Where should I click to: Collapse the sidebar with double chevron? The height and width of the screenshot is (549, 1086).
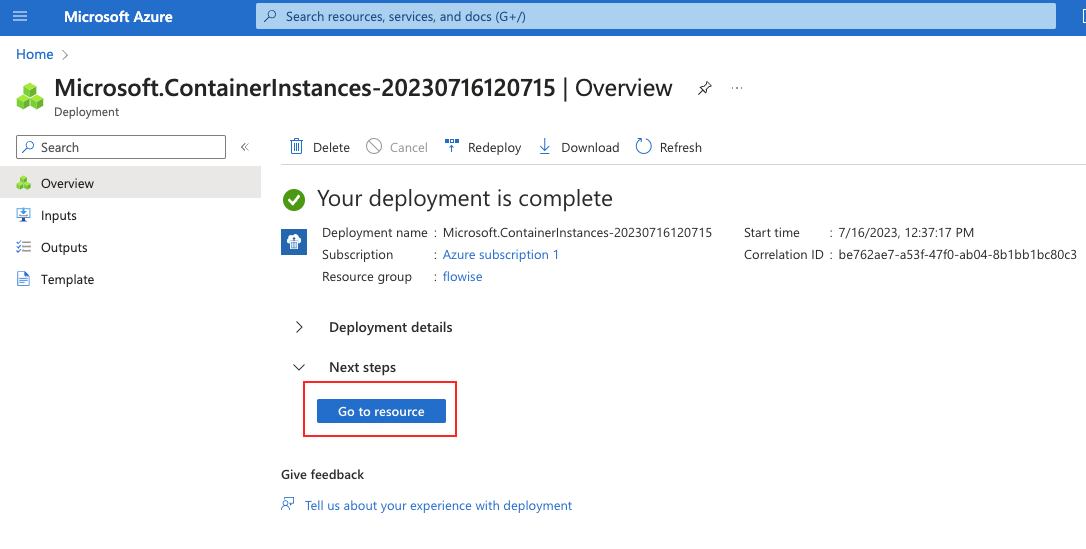[x=244, y=147]
